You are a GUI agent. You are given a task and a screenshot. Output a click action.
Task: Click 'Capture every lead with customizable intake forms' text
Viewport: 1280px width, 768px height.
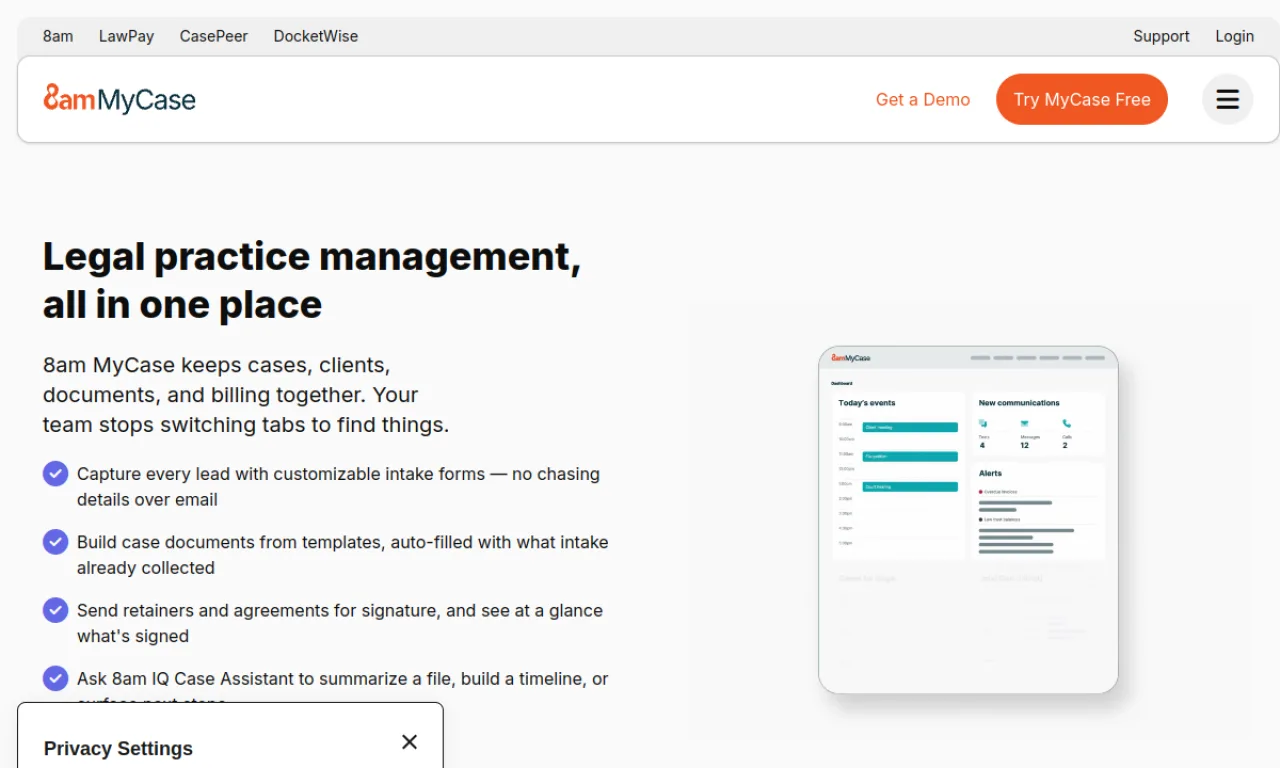[x=281, y=474]
